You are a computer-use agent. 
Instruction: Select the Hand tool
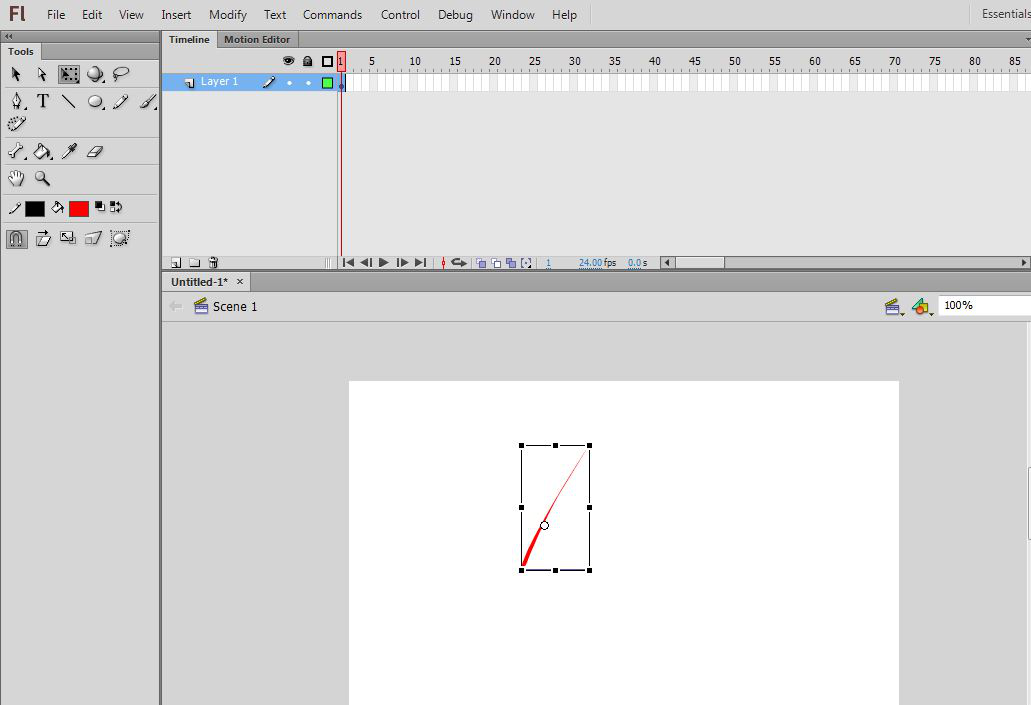(x=16, y=178)
